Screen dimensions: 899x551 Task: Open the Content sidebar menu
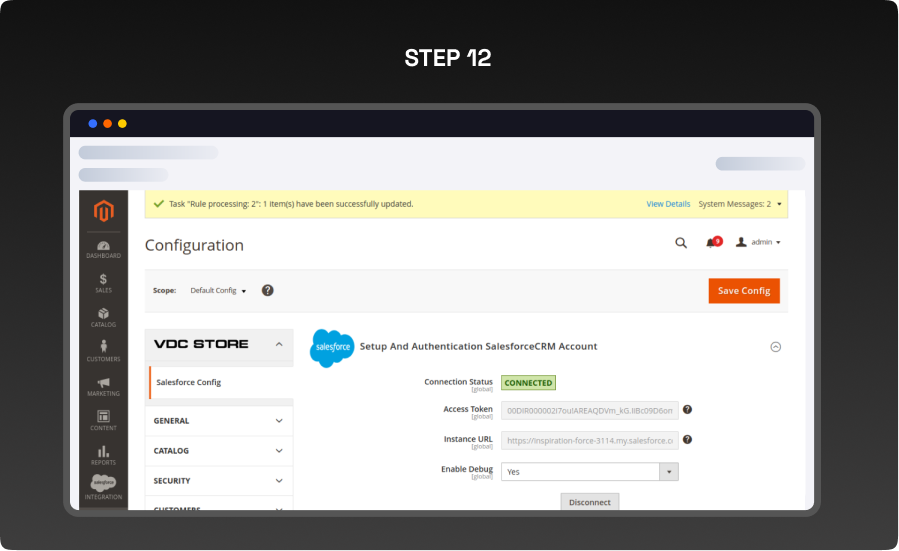pos(103,421)
